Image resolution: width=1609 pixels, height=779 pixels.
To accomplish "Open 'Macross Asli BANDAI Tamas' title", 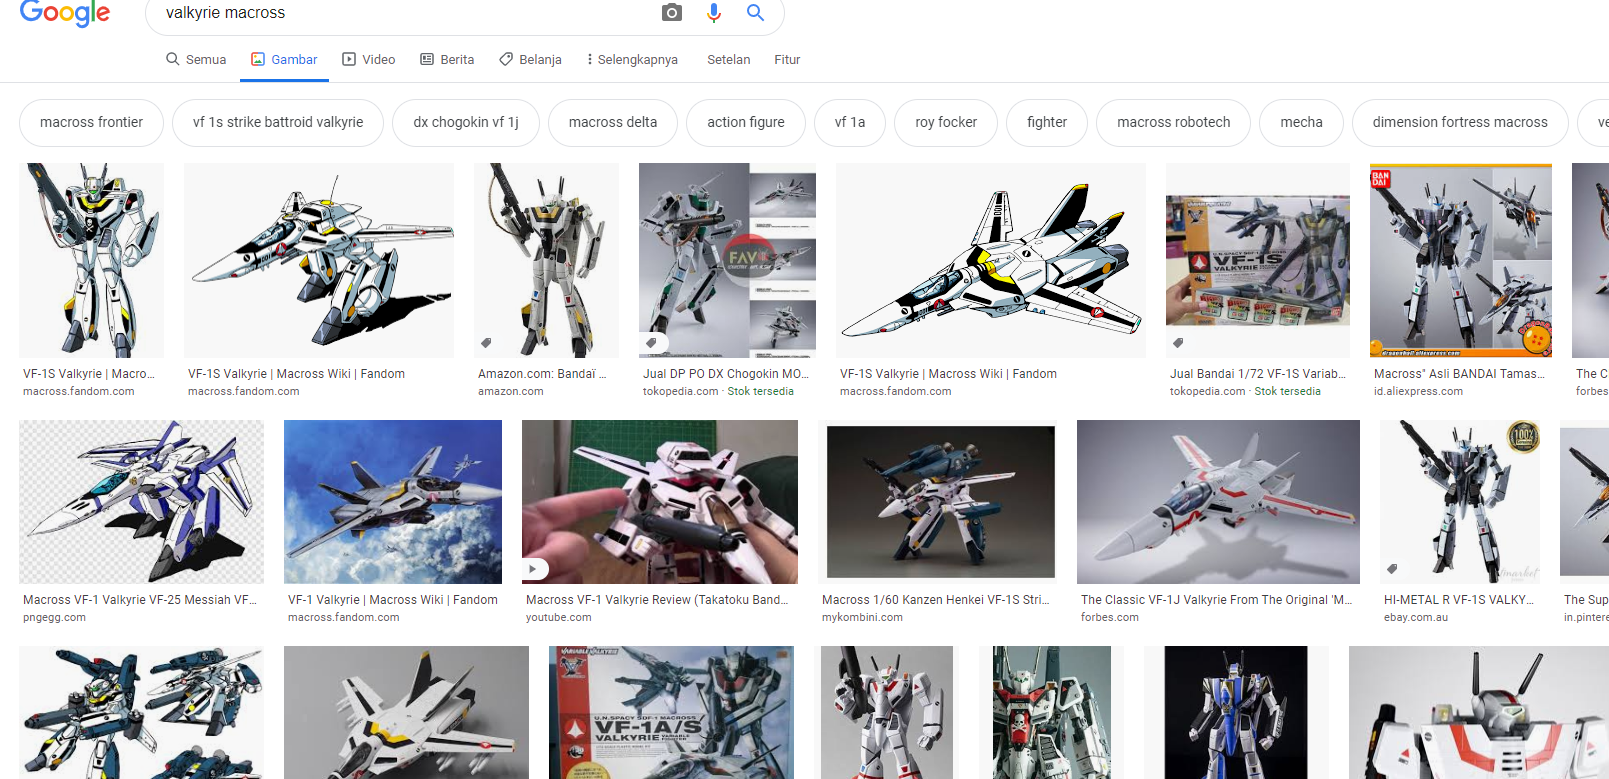I will click(1459, 374).
